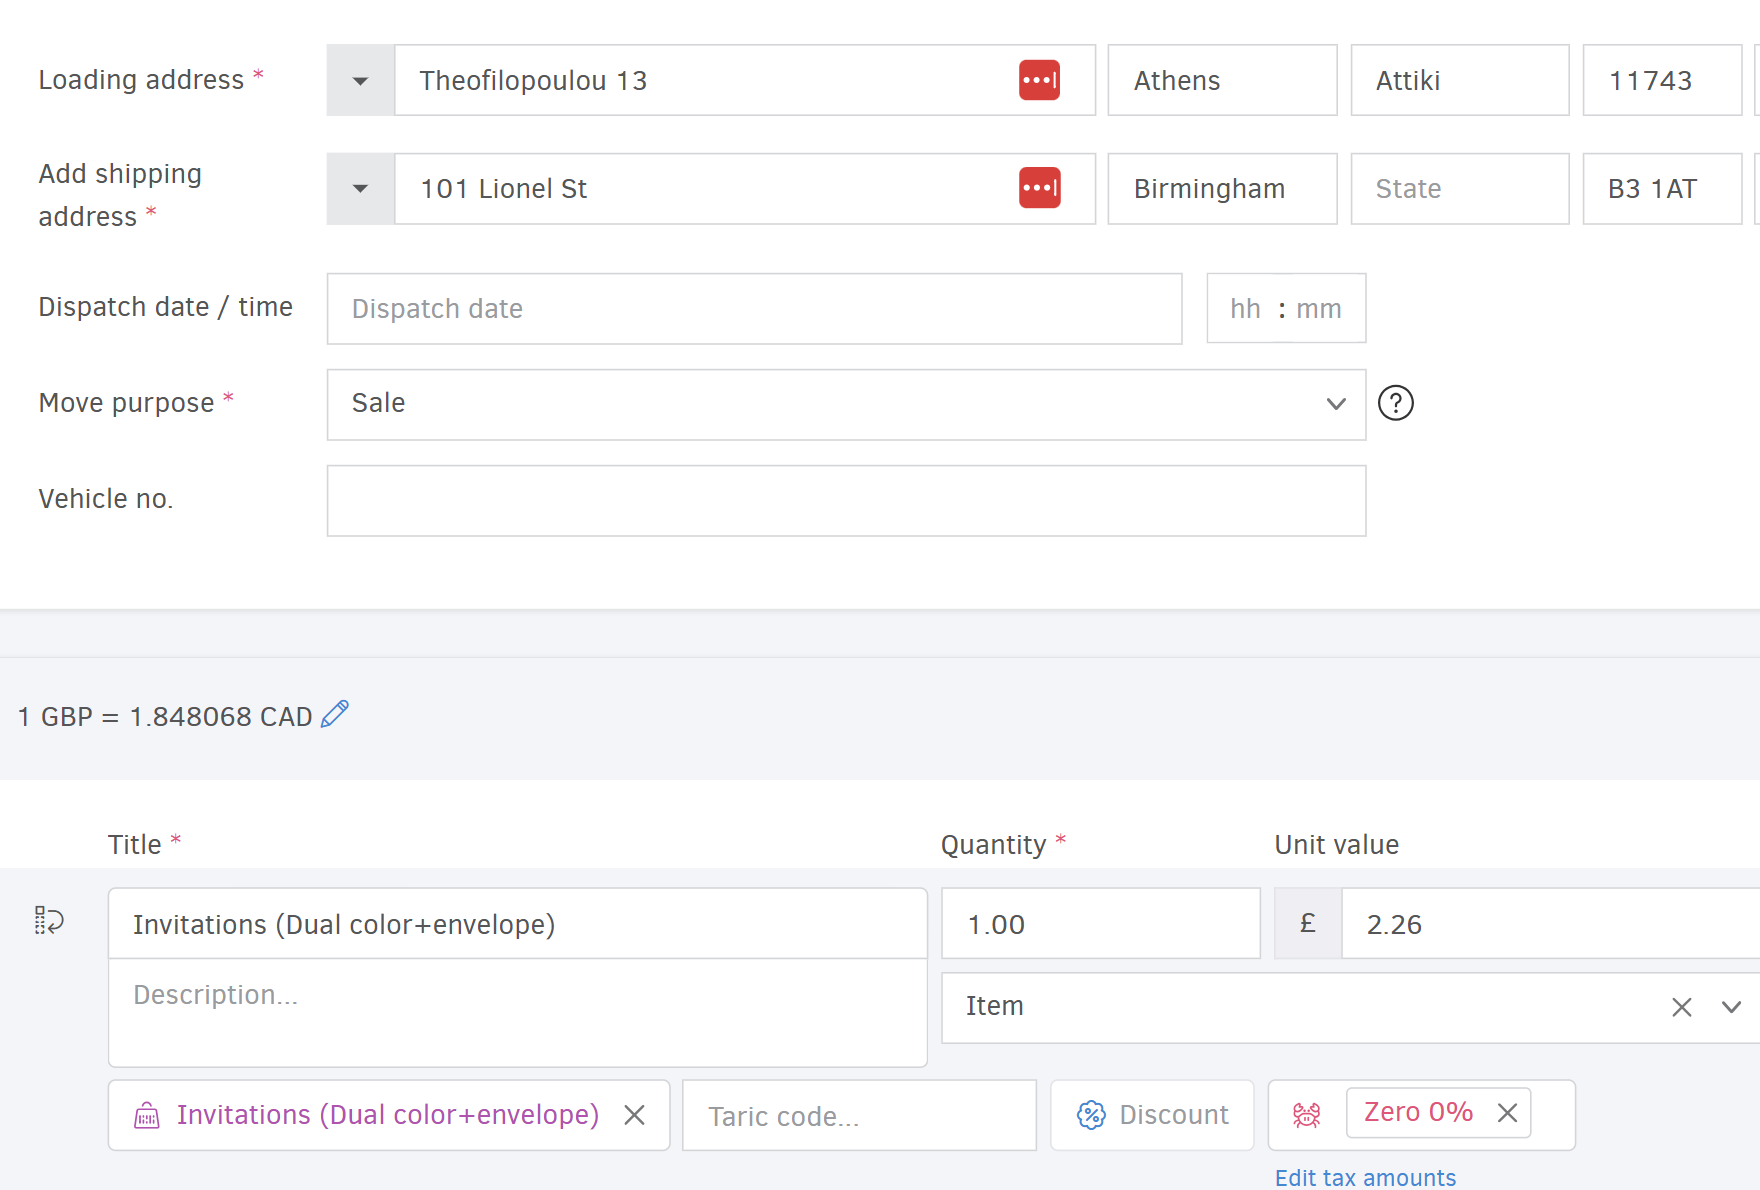Click the Zero 0% tax label

[1418, 1112]
